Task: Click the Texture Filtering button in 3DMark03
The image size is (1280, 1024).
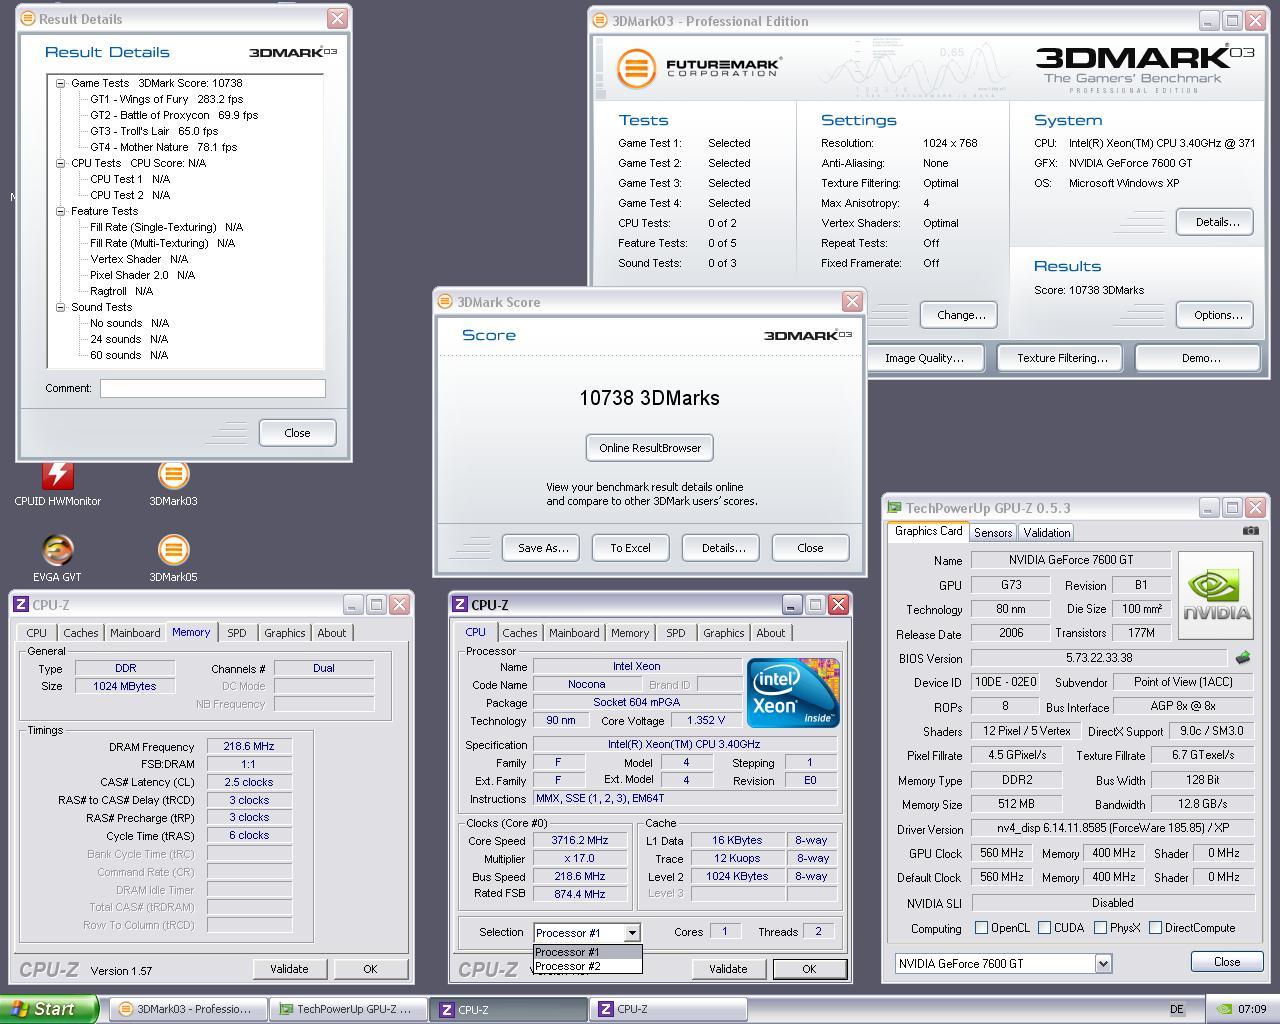Action: click(x=1061, y=358)
